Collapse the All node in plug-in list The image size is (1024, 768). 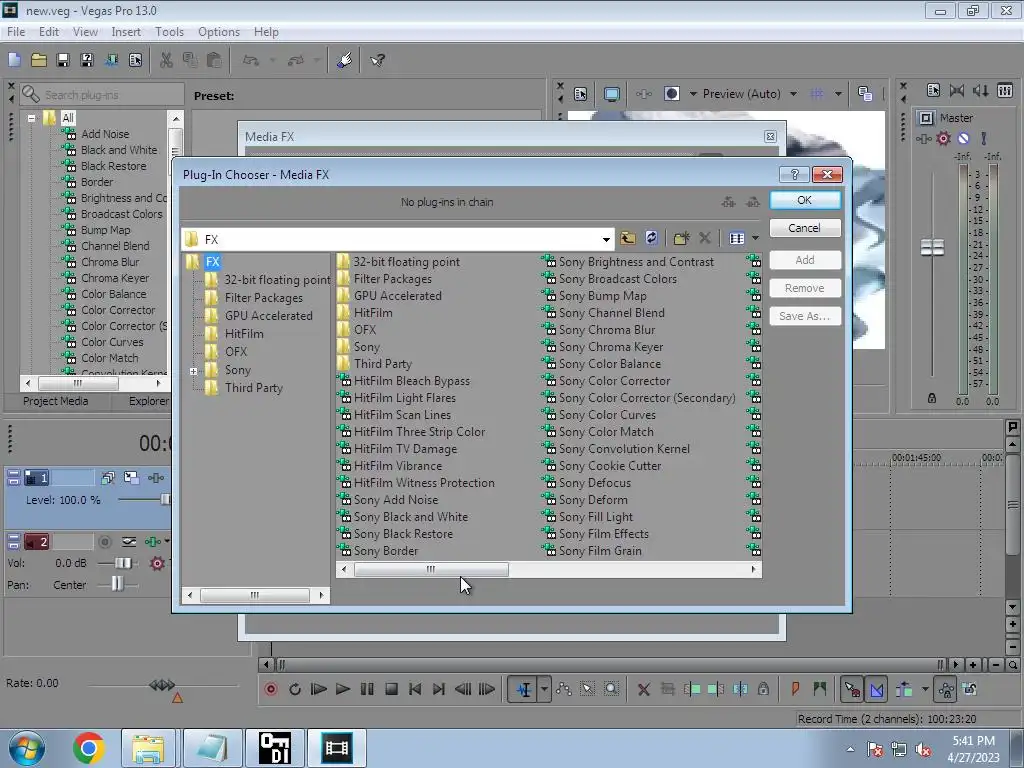pos(31,118)
